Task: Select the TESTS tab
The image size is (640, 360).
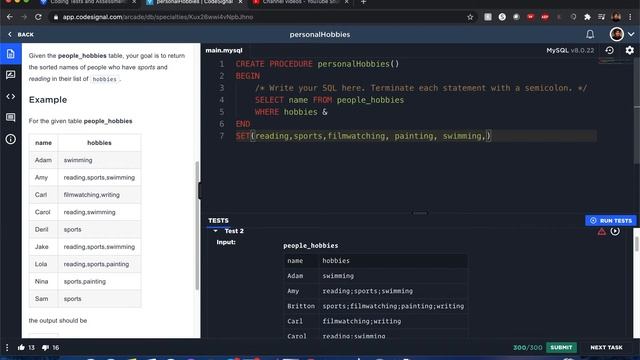Action: click(218, 220)
